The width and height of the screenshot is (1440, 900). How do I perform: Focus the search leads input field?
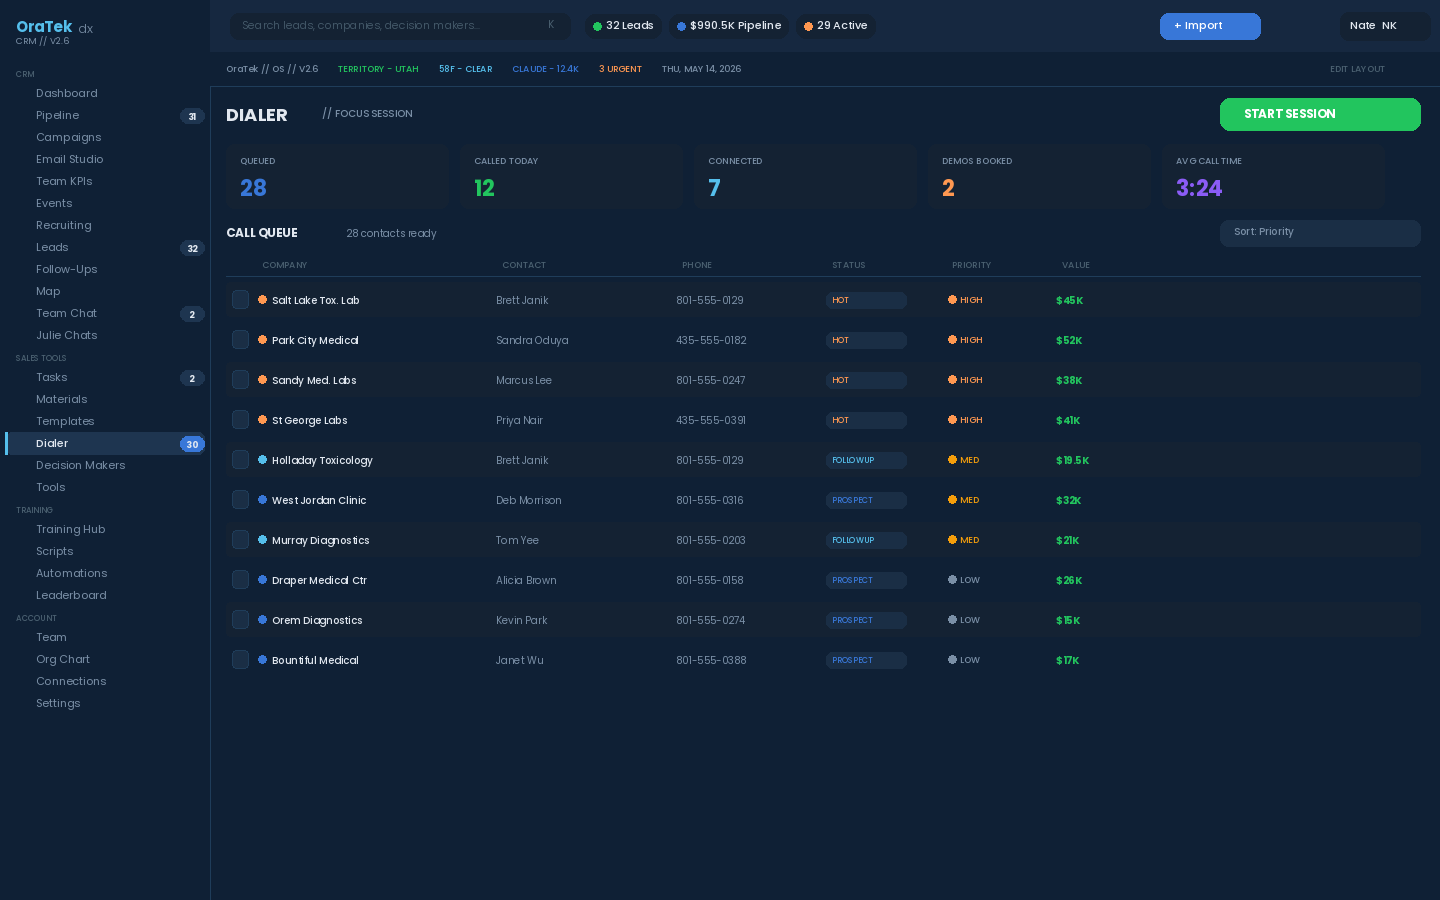point(400,26)
